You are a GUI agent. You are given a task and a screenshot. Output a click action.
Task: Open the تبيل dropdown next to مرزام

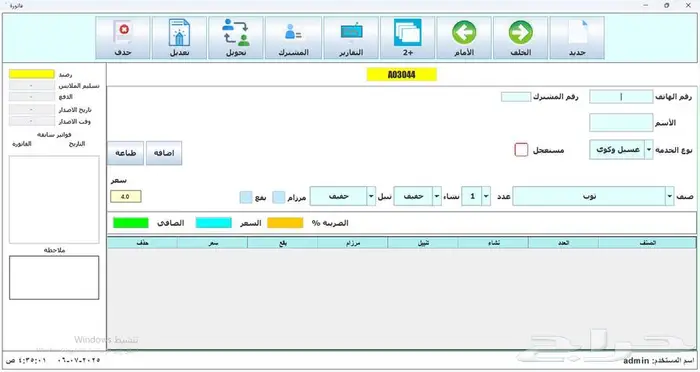371,196
